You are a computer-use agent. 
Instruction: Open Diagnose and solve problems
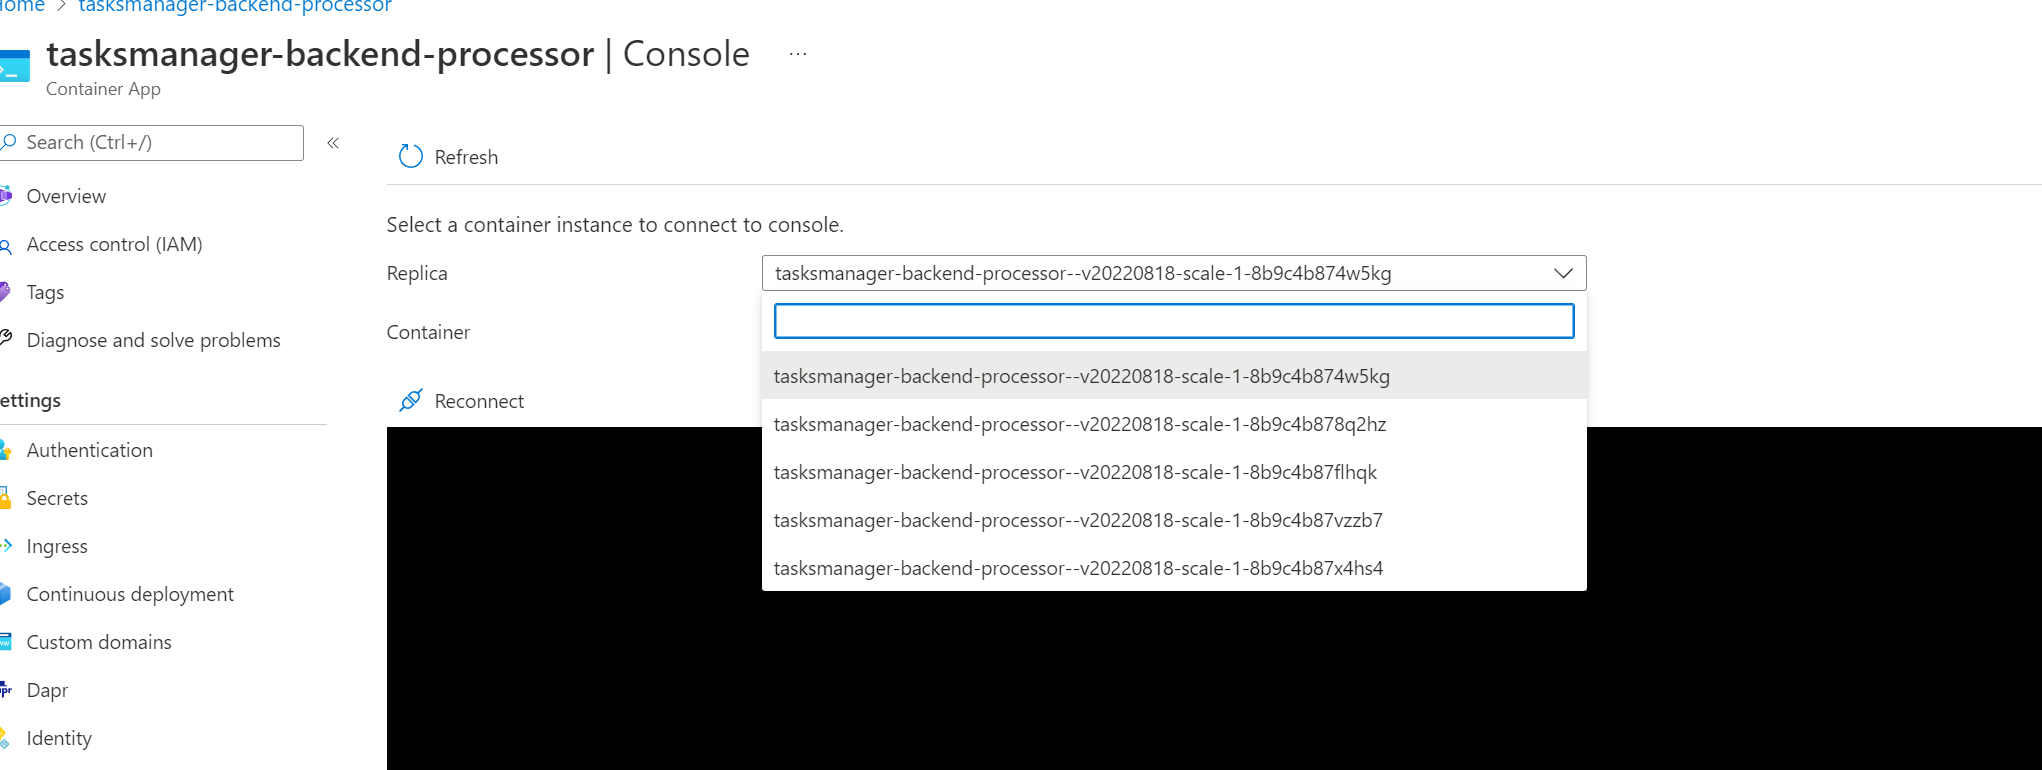coord(153,340)
